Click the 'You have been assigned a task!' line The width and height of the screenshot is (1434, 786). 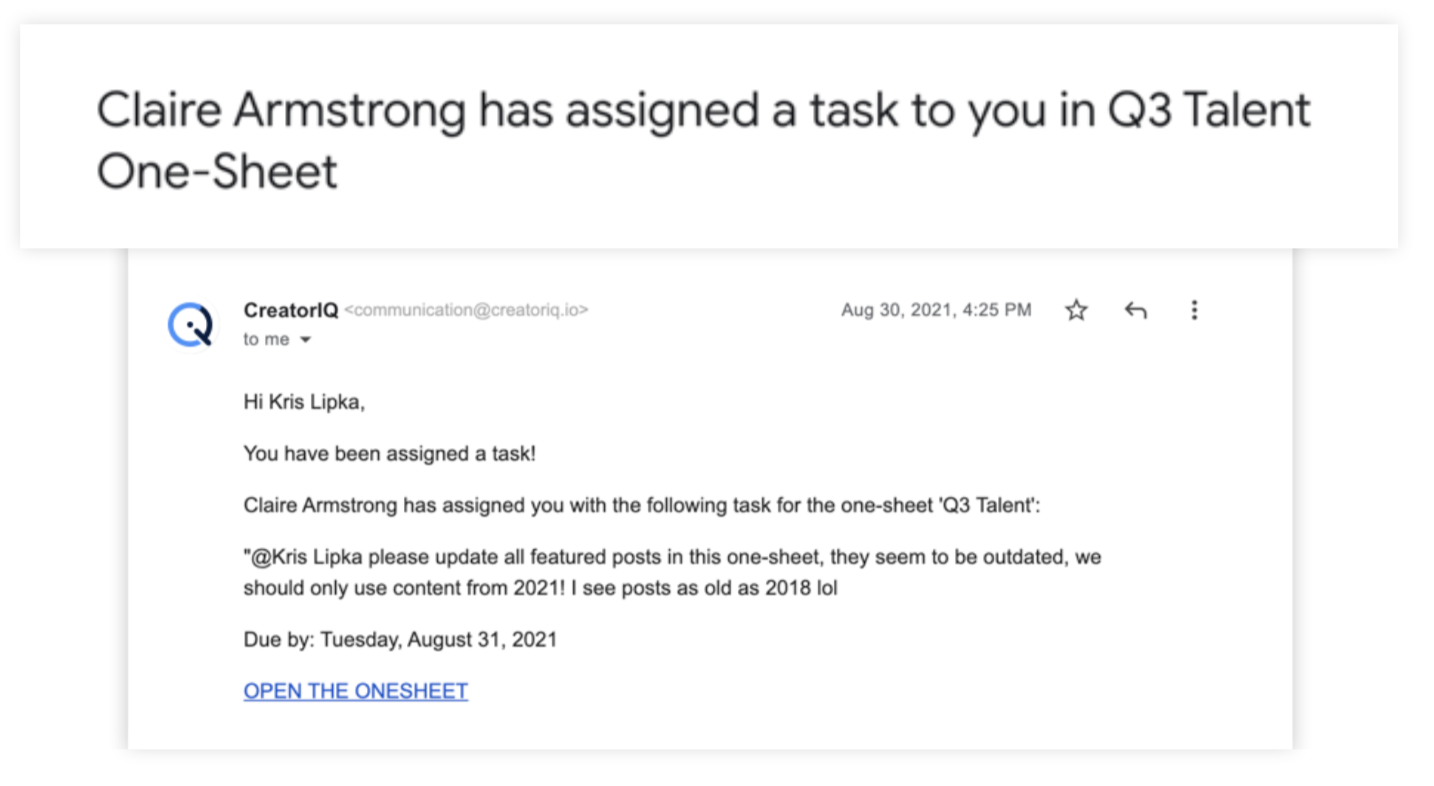(390, 454)
